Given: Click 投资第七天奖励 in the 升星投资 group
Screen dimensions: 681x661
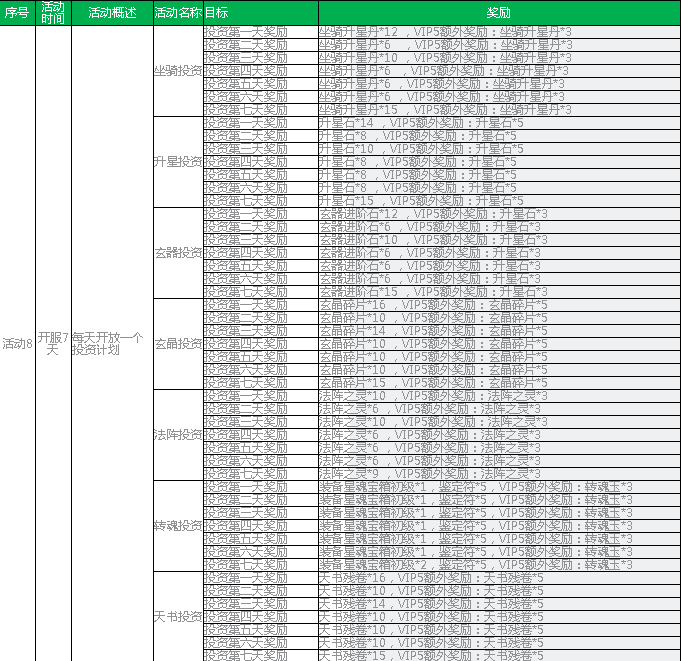Looking at the screenshot, I should click(x=261, y=201).
